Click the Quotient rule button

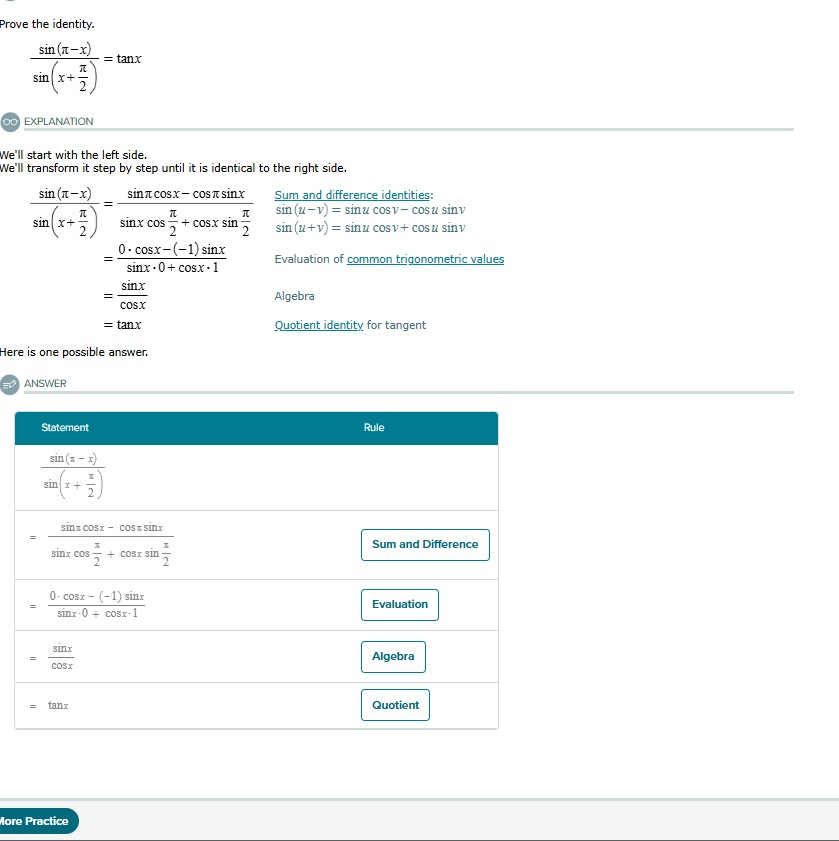(395, 705)
